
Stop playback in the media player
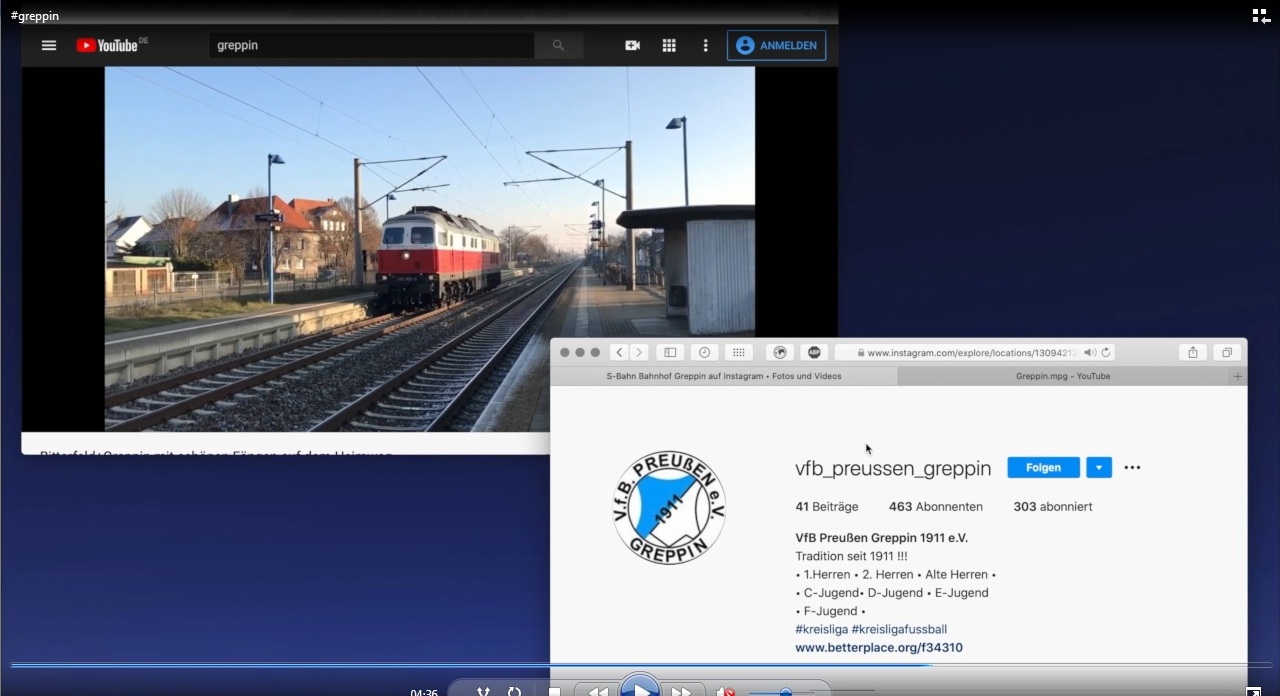pos(554,691)
